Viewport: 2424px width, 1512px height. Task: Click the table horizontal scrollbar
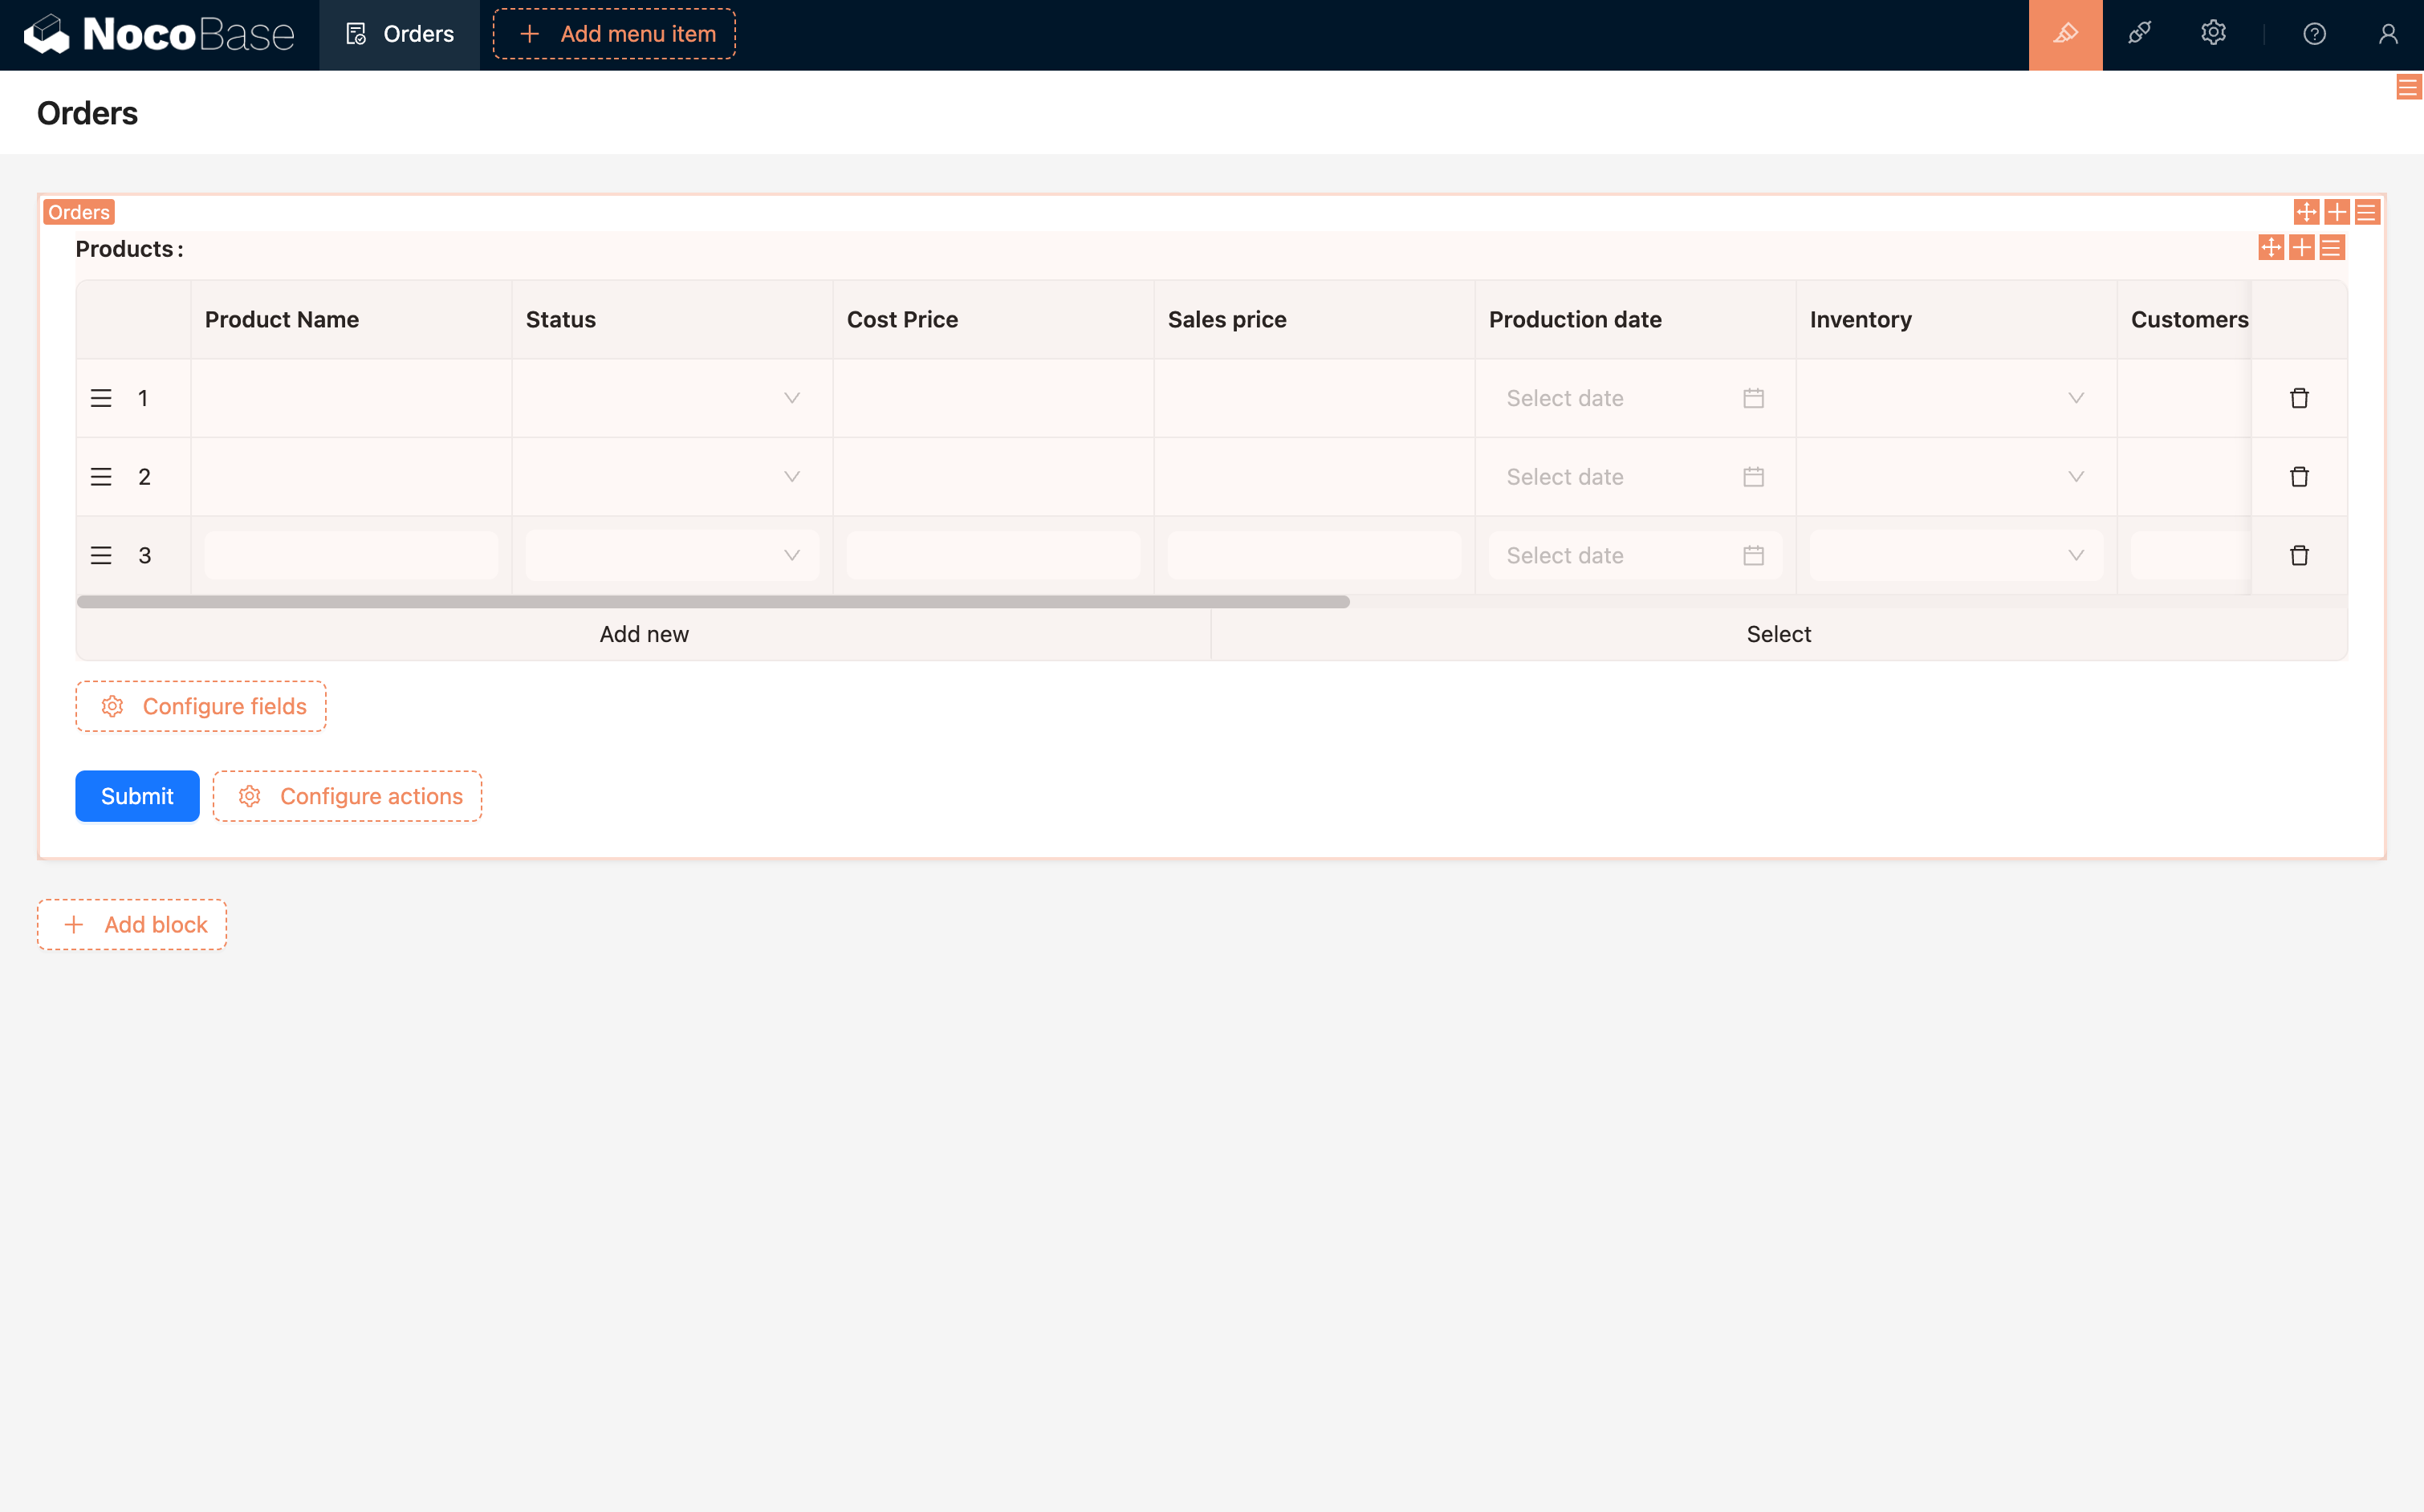[713, 602]
